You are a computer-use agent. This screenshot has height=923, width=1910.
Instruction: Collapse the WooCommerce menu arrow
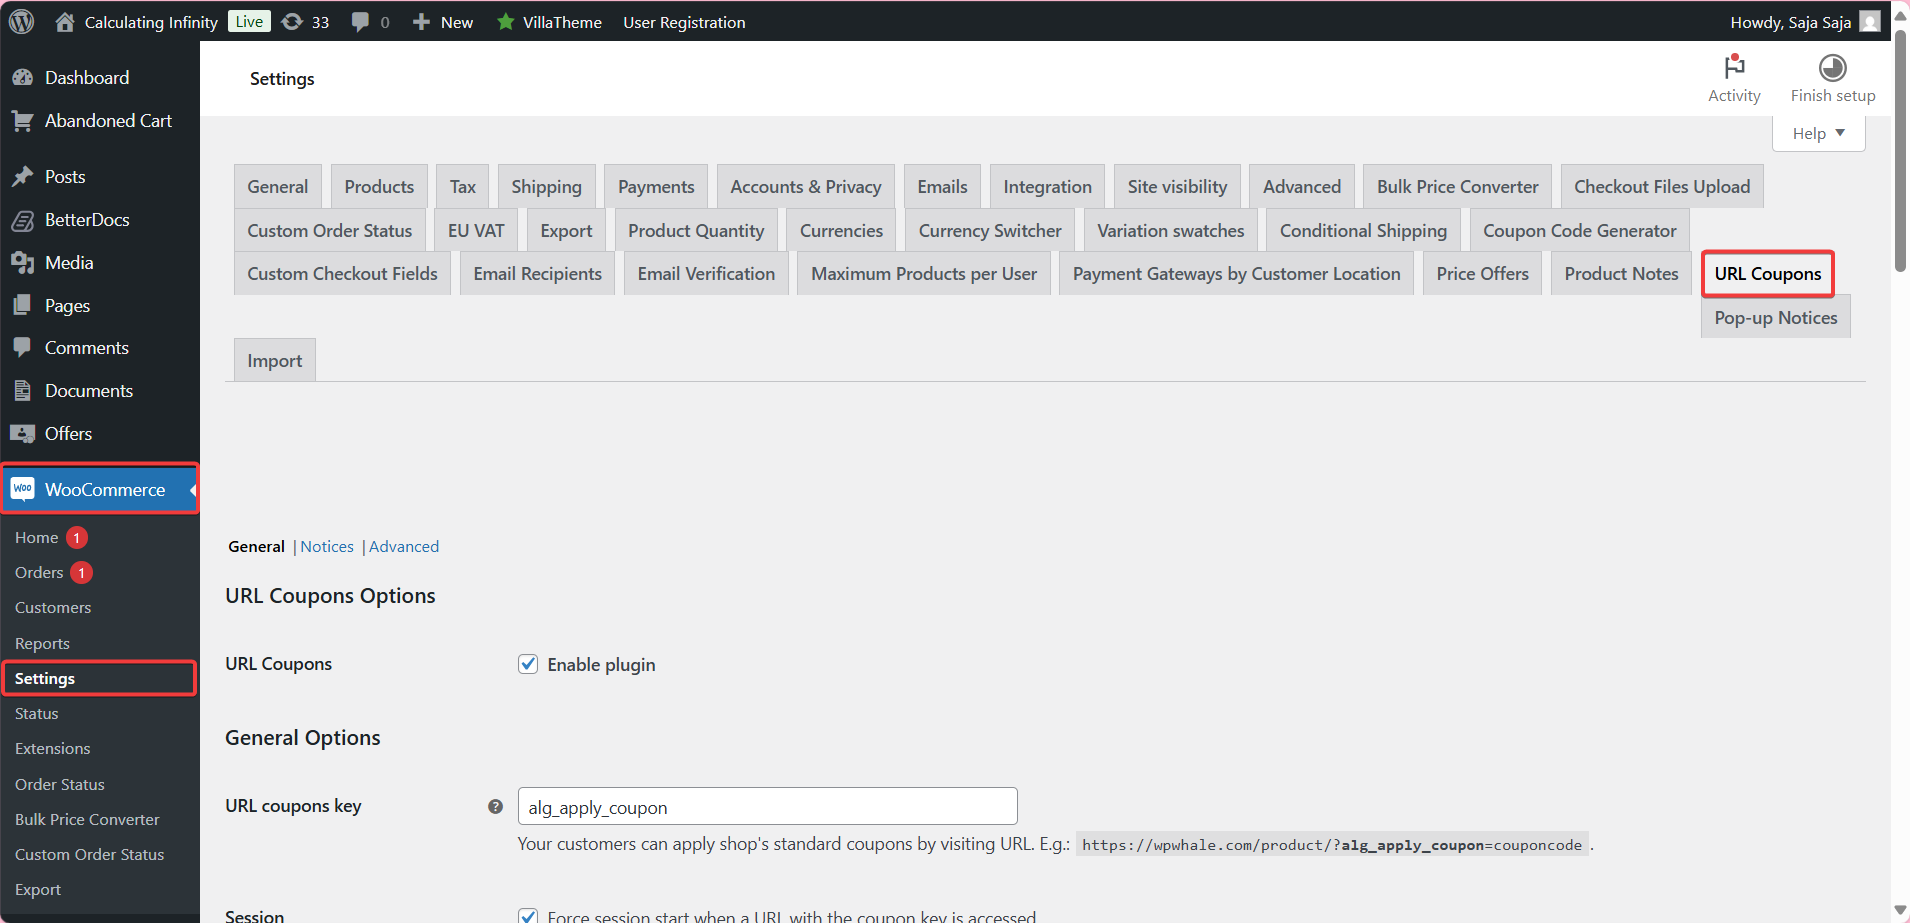click(193, 489)
